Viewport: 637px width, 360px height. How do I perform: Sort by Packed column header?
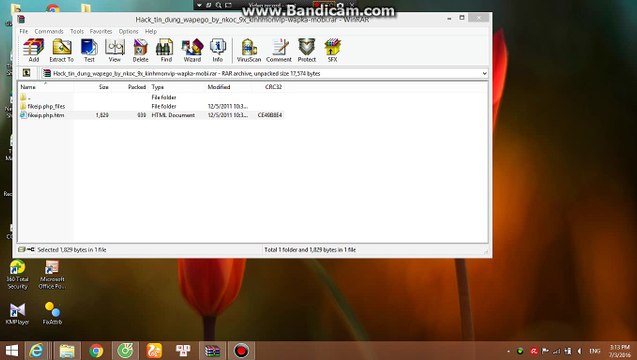(136, 87)
